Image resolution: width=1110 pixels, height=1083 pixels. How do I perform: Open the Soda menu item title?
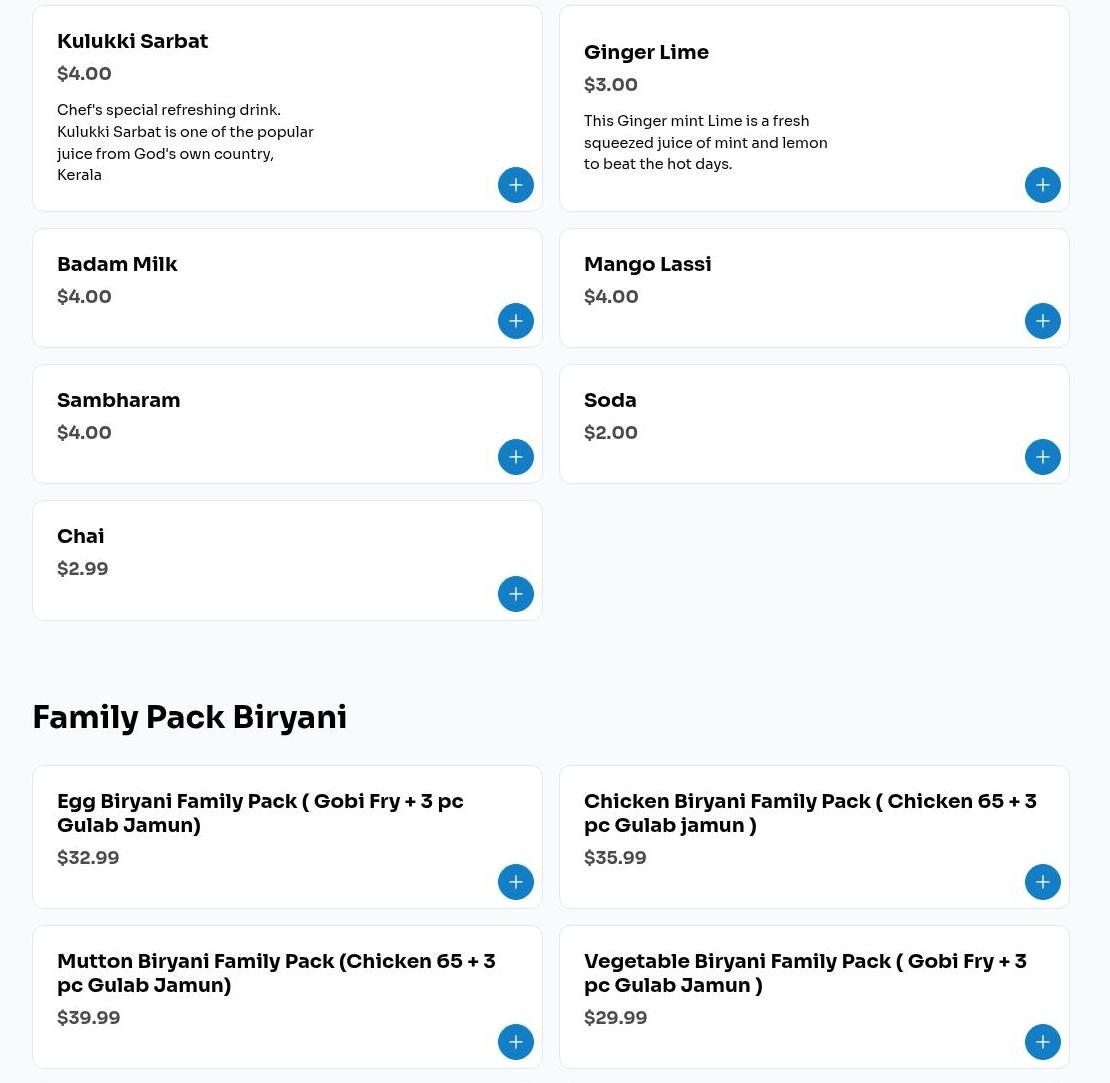pyautogui.click(x=610, y=401)
